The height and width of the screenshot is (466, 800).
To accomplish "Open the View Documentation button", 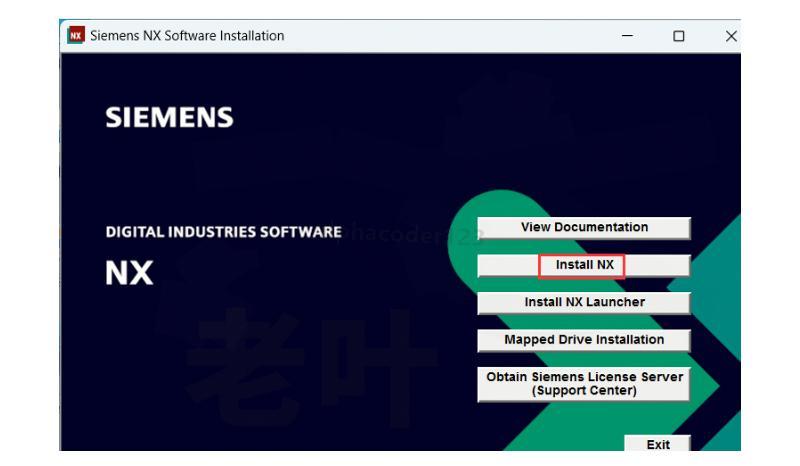I will tap(584, 228).
